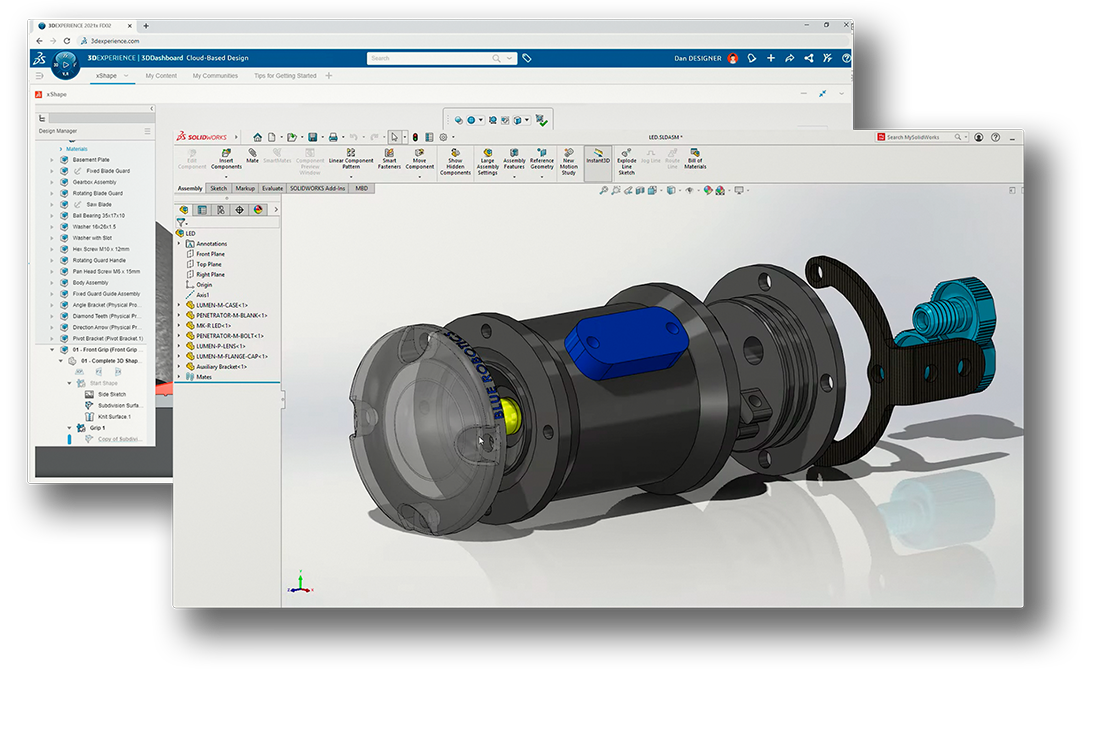The width and height of the screenshot is (1100, 750).
Task: Click the feature tree filter funnel icon
Action: pos(181,222)
